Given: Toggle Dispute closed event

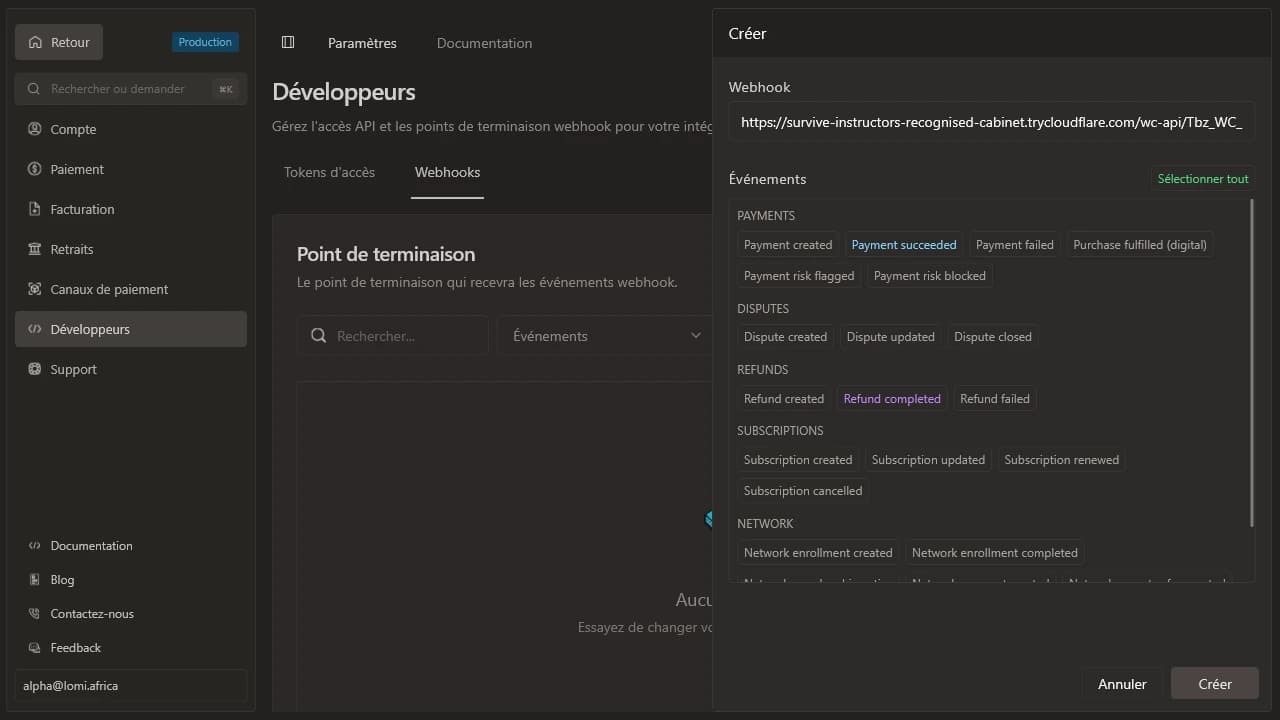Looking at the screenshot, I should click(993, 337).
